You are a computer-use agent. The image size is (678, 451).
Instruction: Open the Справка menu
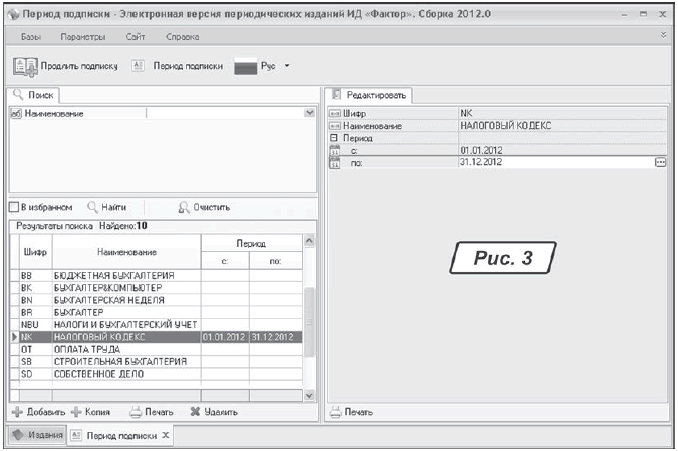coord(182,36)
